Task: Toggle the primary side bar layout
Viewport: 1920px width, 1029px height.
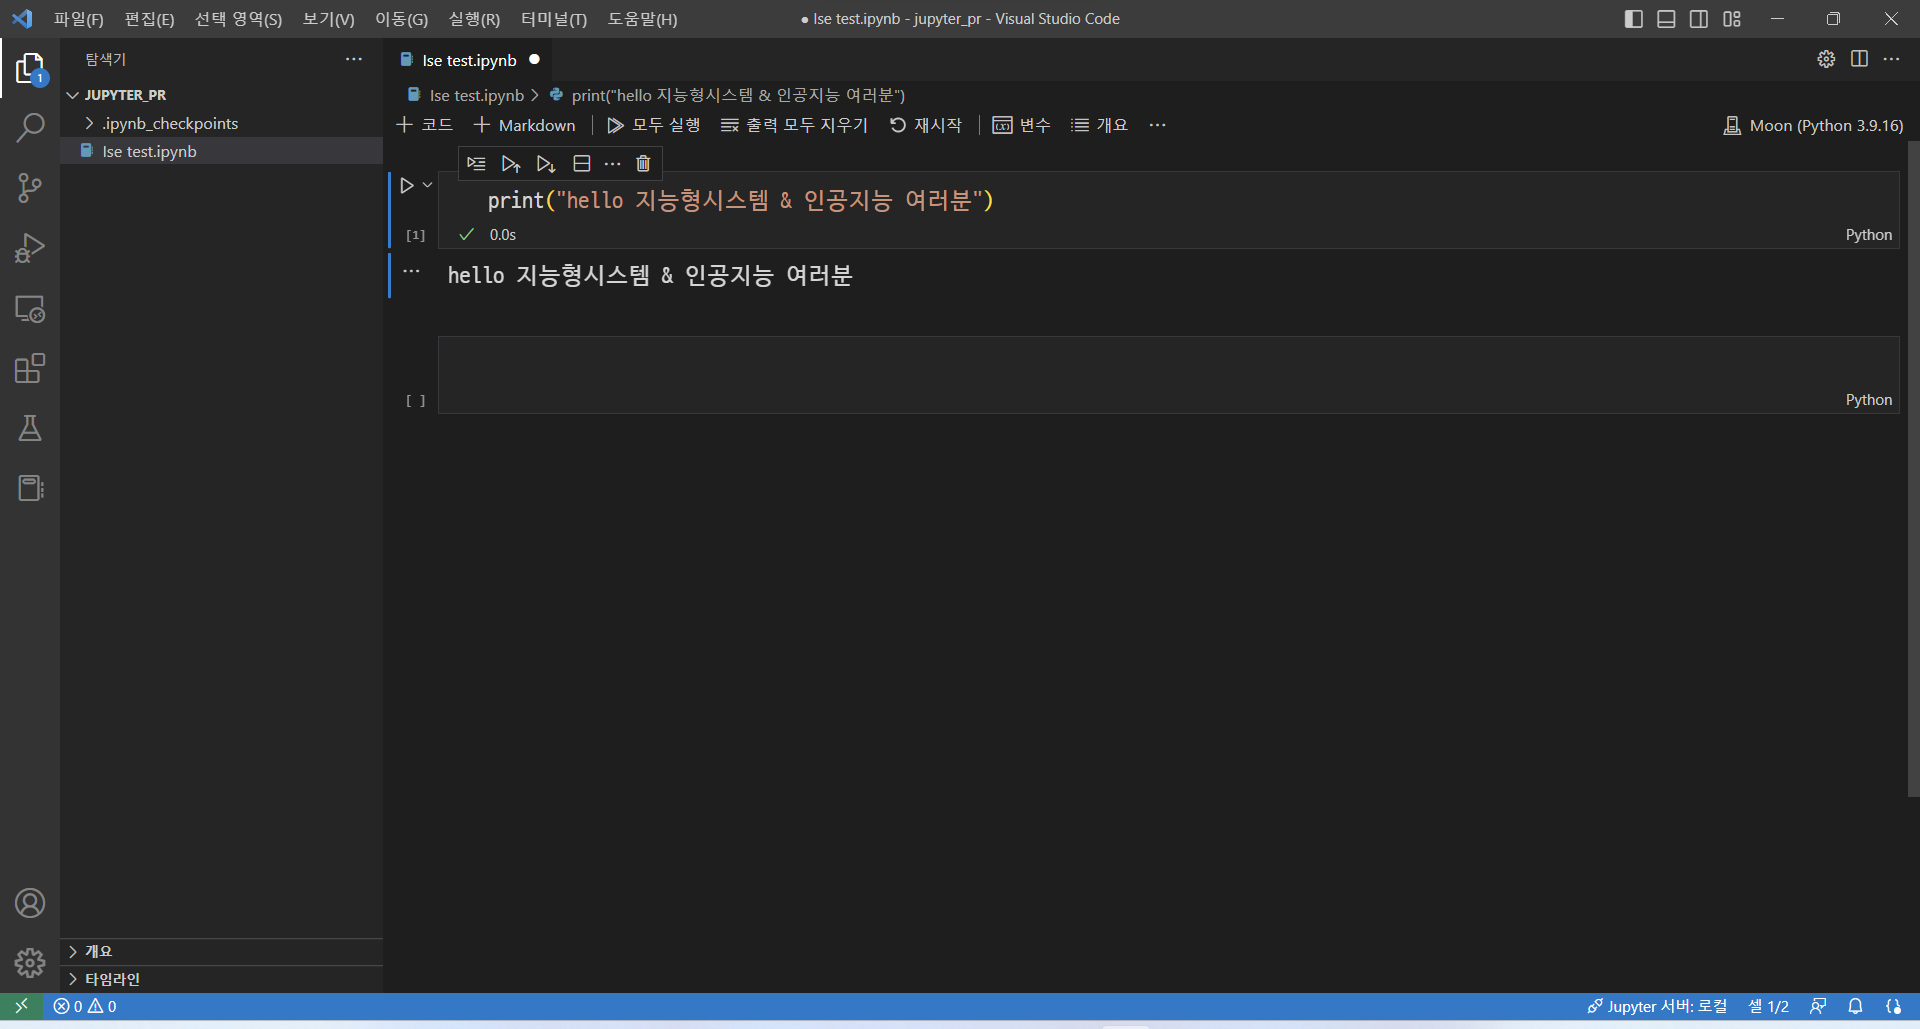Action: (1633, 19)
